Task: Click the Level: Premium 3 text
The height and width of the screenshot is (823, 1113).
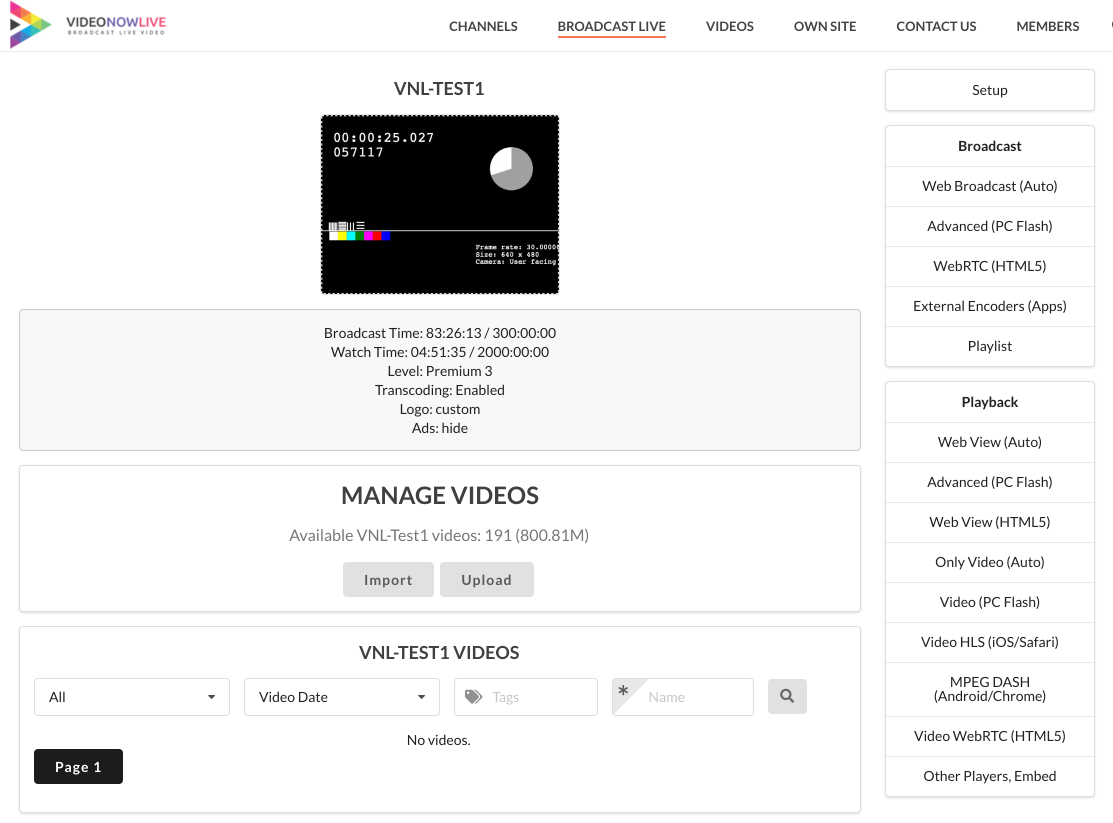Action: click(x=440, y=371)
